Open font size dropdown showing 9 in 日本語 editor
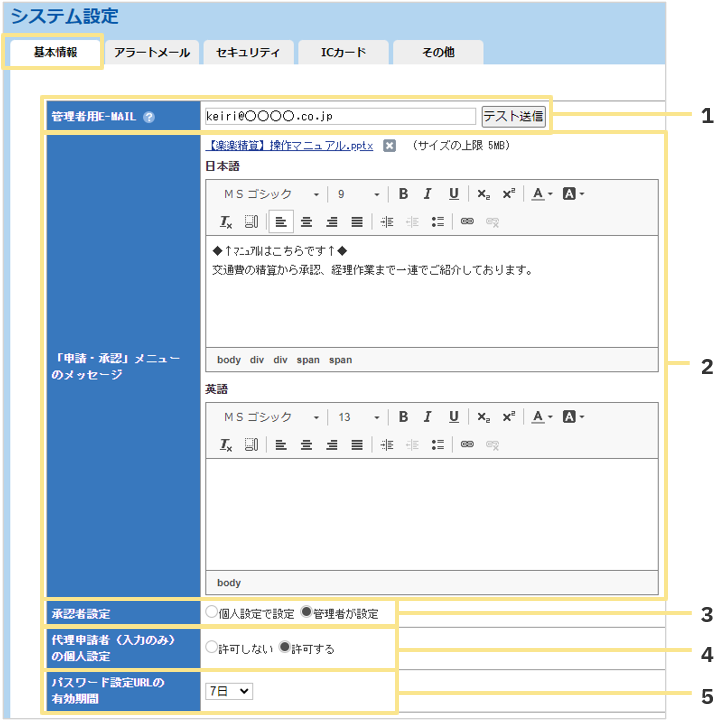The image size is (724, 722). click(358, 194)
